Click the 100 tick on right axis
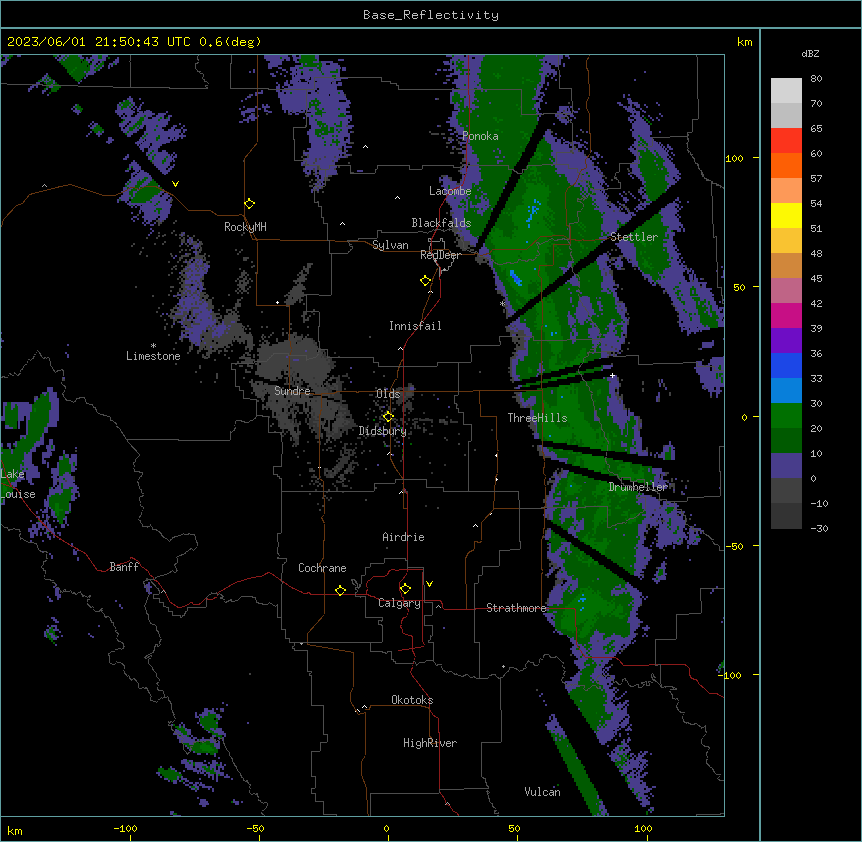This screenshot has height=842, width=862. tap(734, 158)
